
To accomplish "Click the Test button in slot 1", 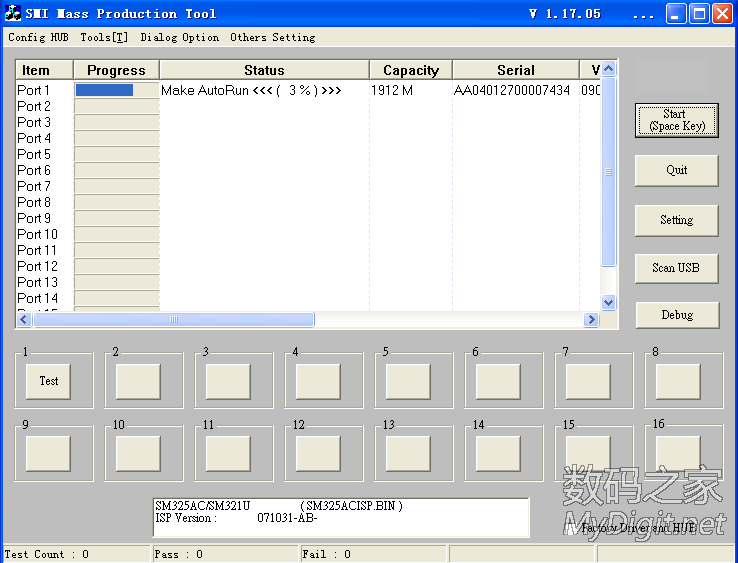I will tap(48, 381).
